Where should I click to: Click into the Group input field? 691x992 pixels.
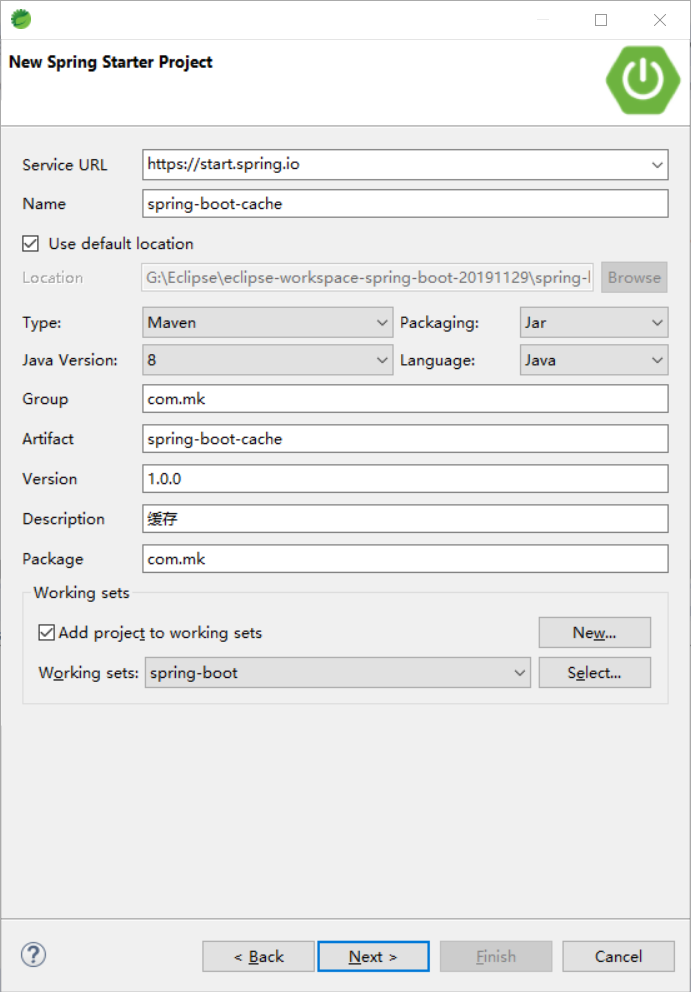click(405, 399)
